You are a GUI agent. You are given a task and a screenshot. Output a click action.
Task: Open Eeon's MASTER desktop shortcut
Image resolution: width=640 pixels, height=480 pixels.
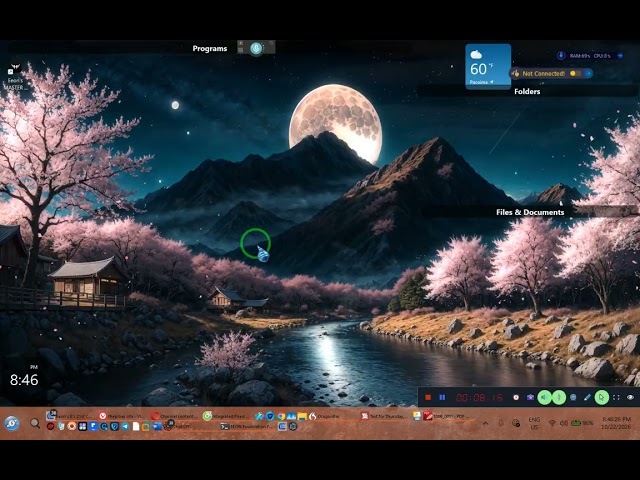(x=16, y=77)
